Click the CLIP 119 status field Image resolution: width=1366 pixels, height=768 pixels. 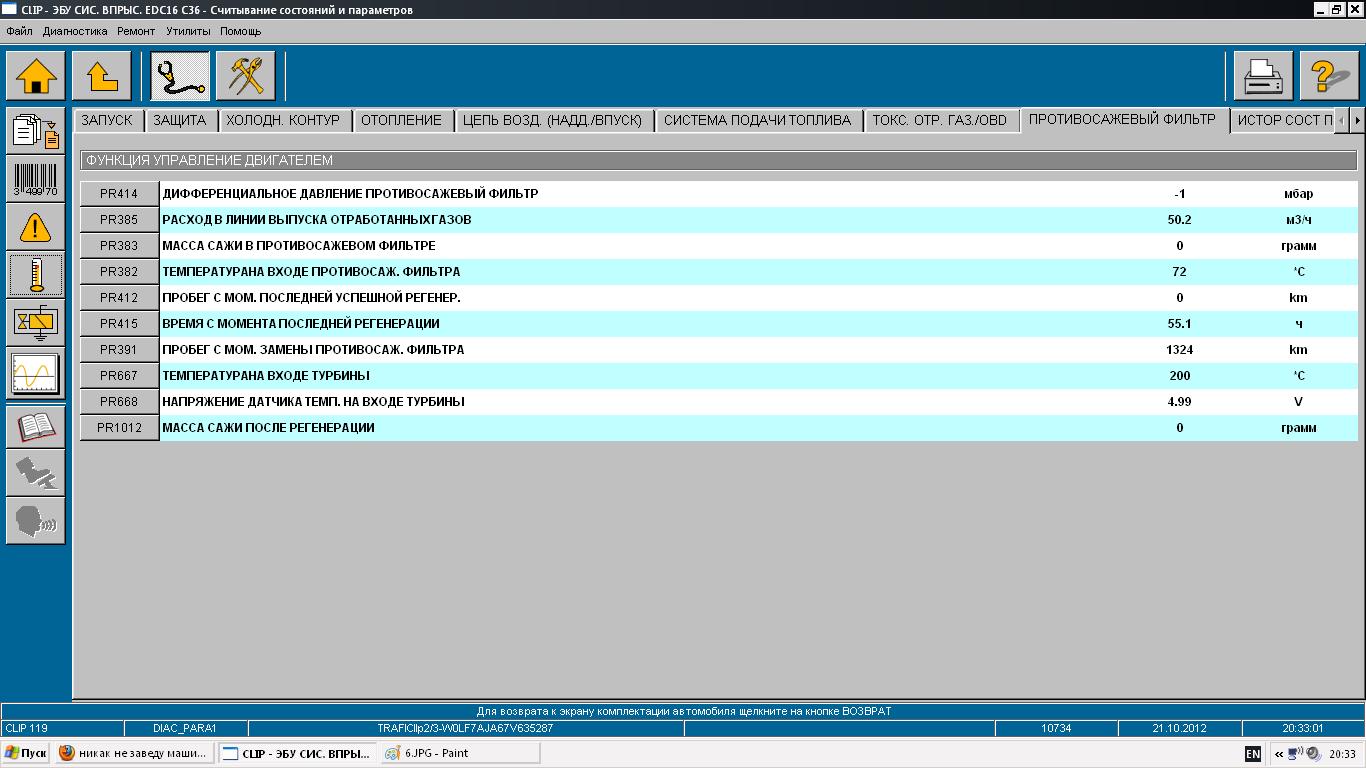(x=62, y=728)
